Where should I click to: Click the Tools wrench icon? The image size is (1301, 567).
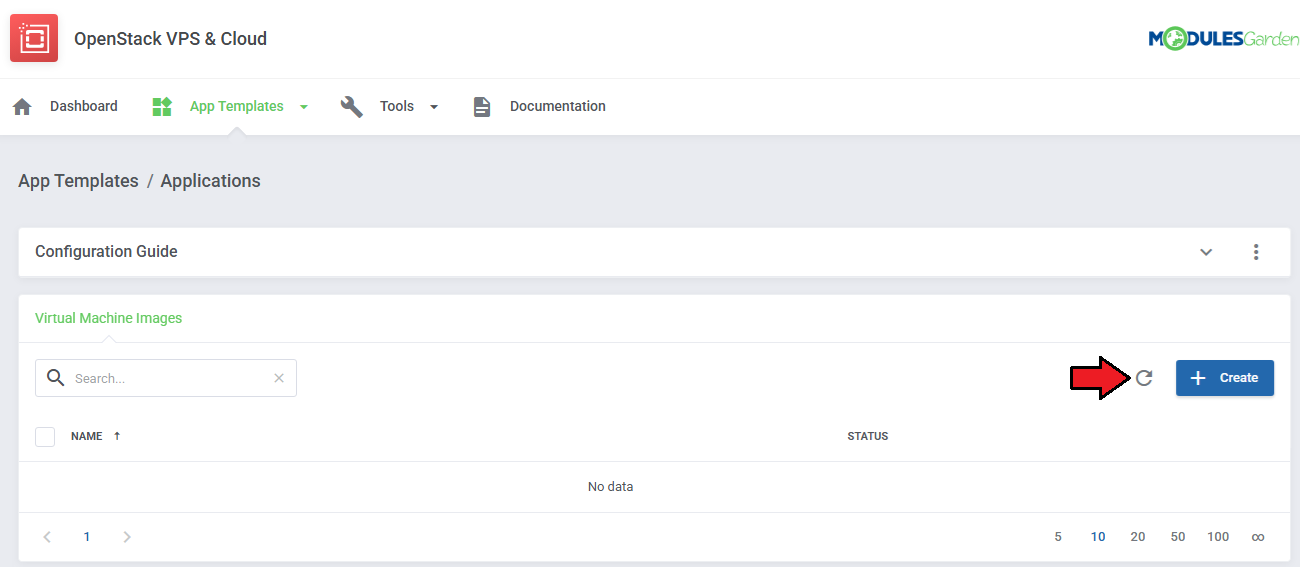[x=351, y=107]
